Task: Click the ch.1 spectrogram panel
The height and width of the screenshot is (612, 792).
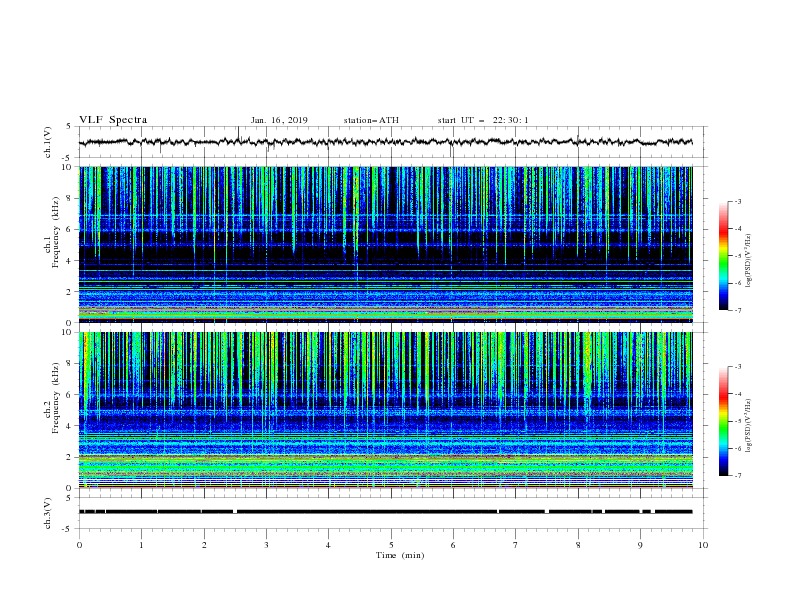Action: pyautogui.click(x=385, y=244)
